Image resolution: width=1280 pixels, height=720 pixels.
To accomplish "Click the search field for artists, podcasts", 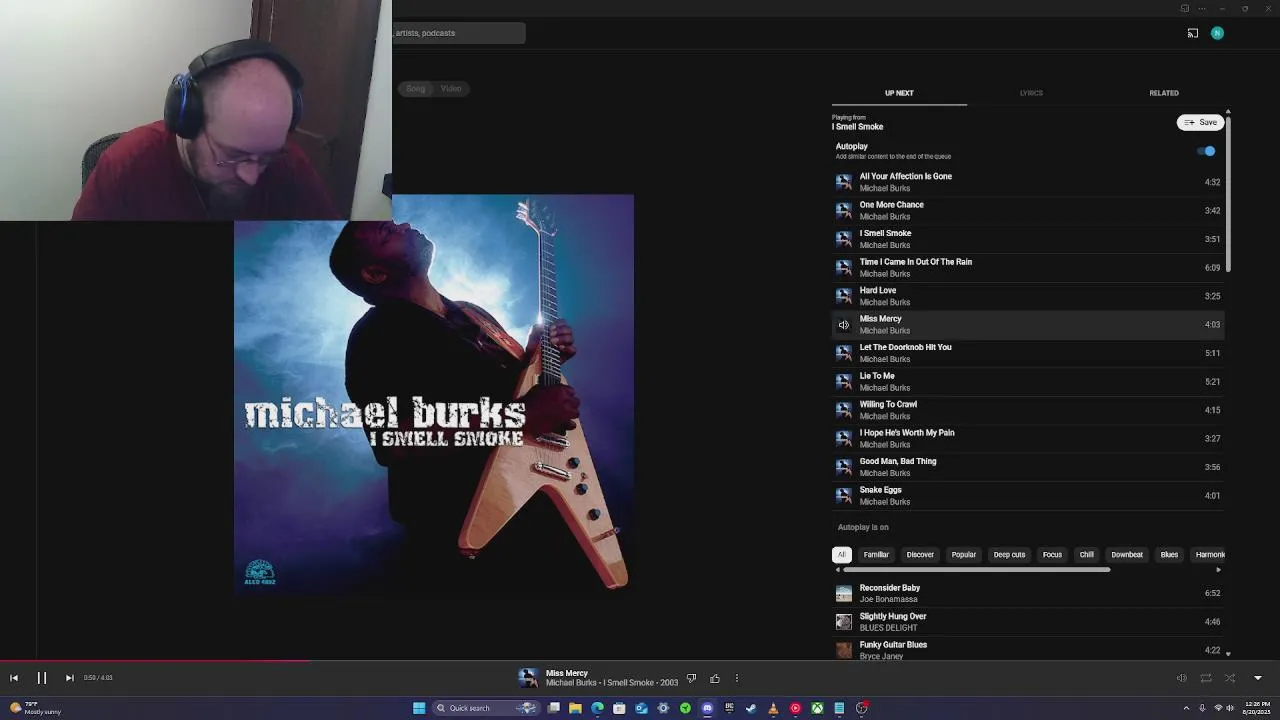I will pyautogui.click(x=458, y=33).
